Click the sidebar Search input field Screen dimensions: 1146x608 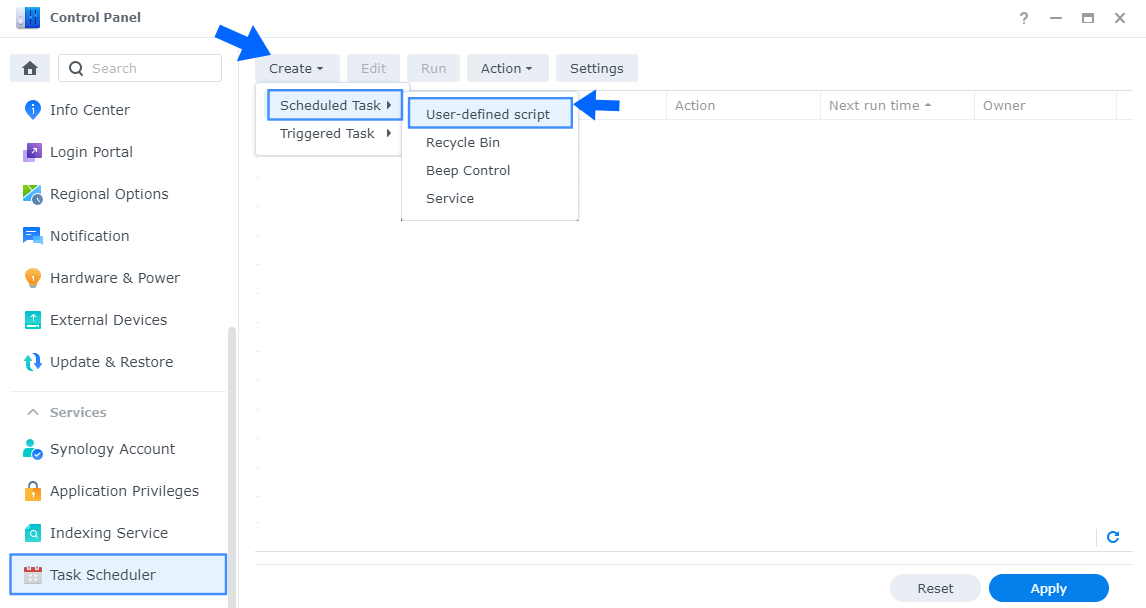pyautogui.click(x=150, y=68)
